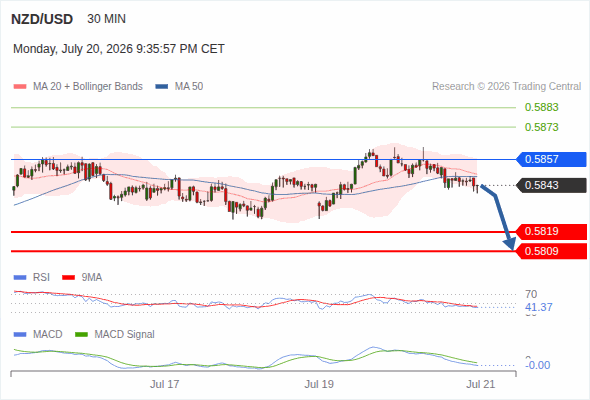The height and width of the screenshot is (400, 590).
Task: Click the MACD blue legend swatch
Action: pyautogui.click(x=20, y=335)
